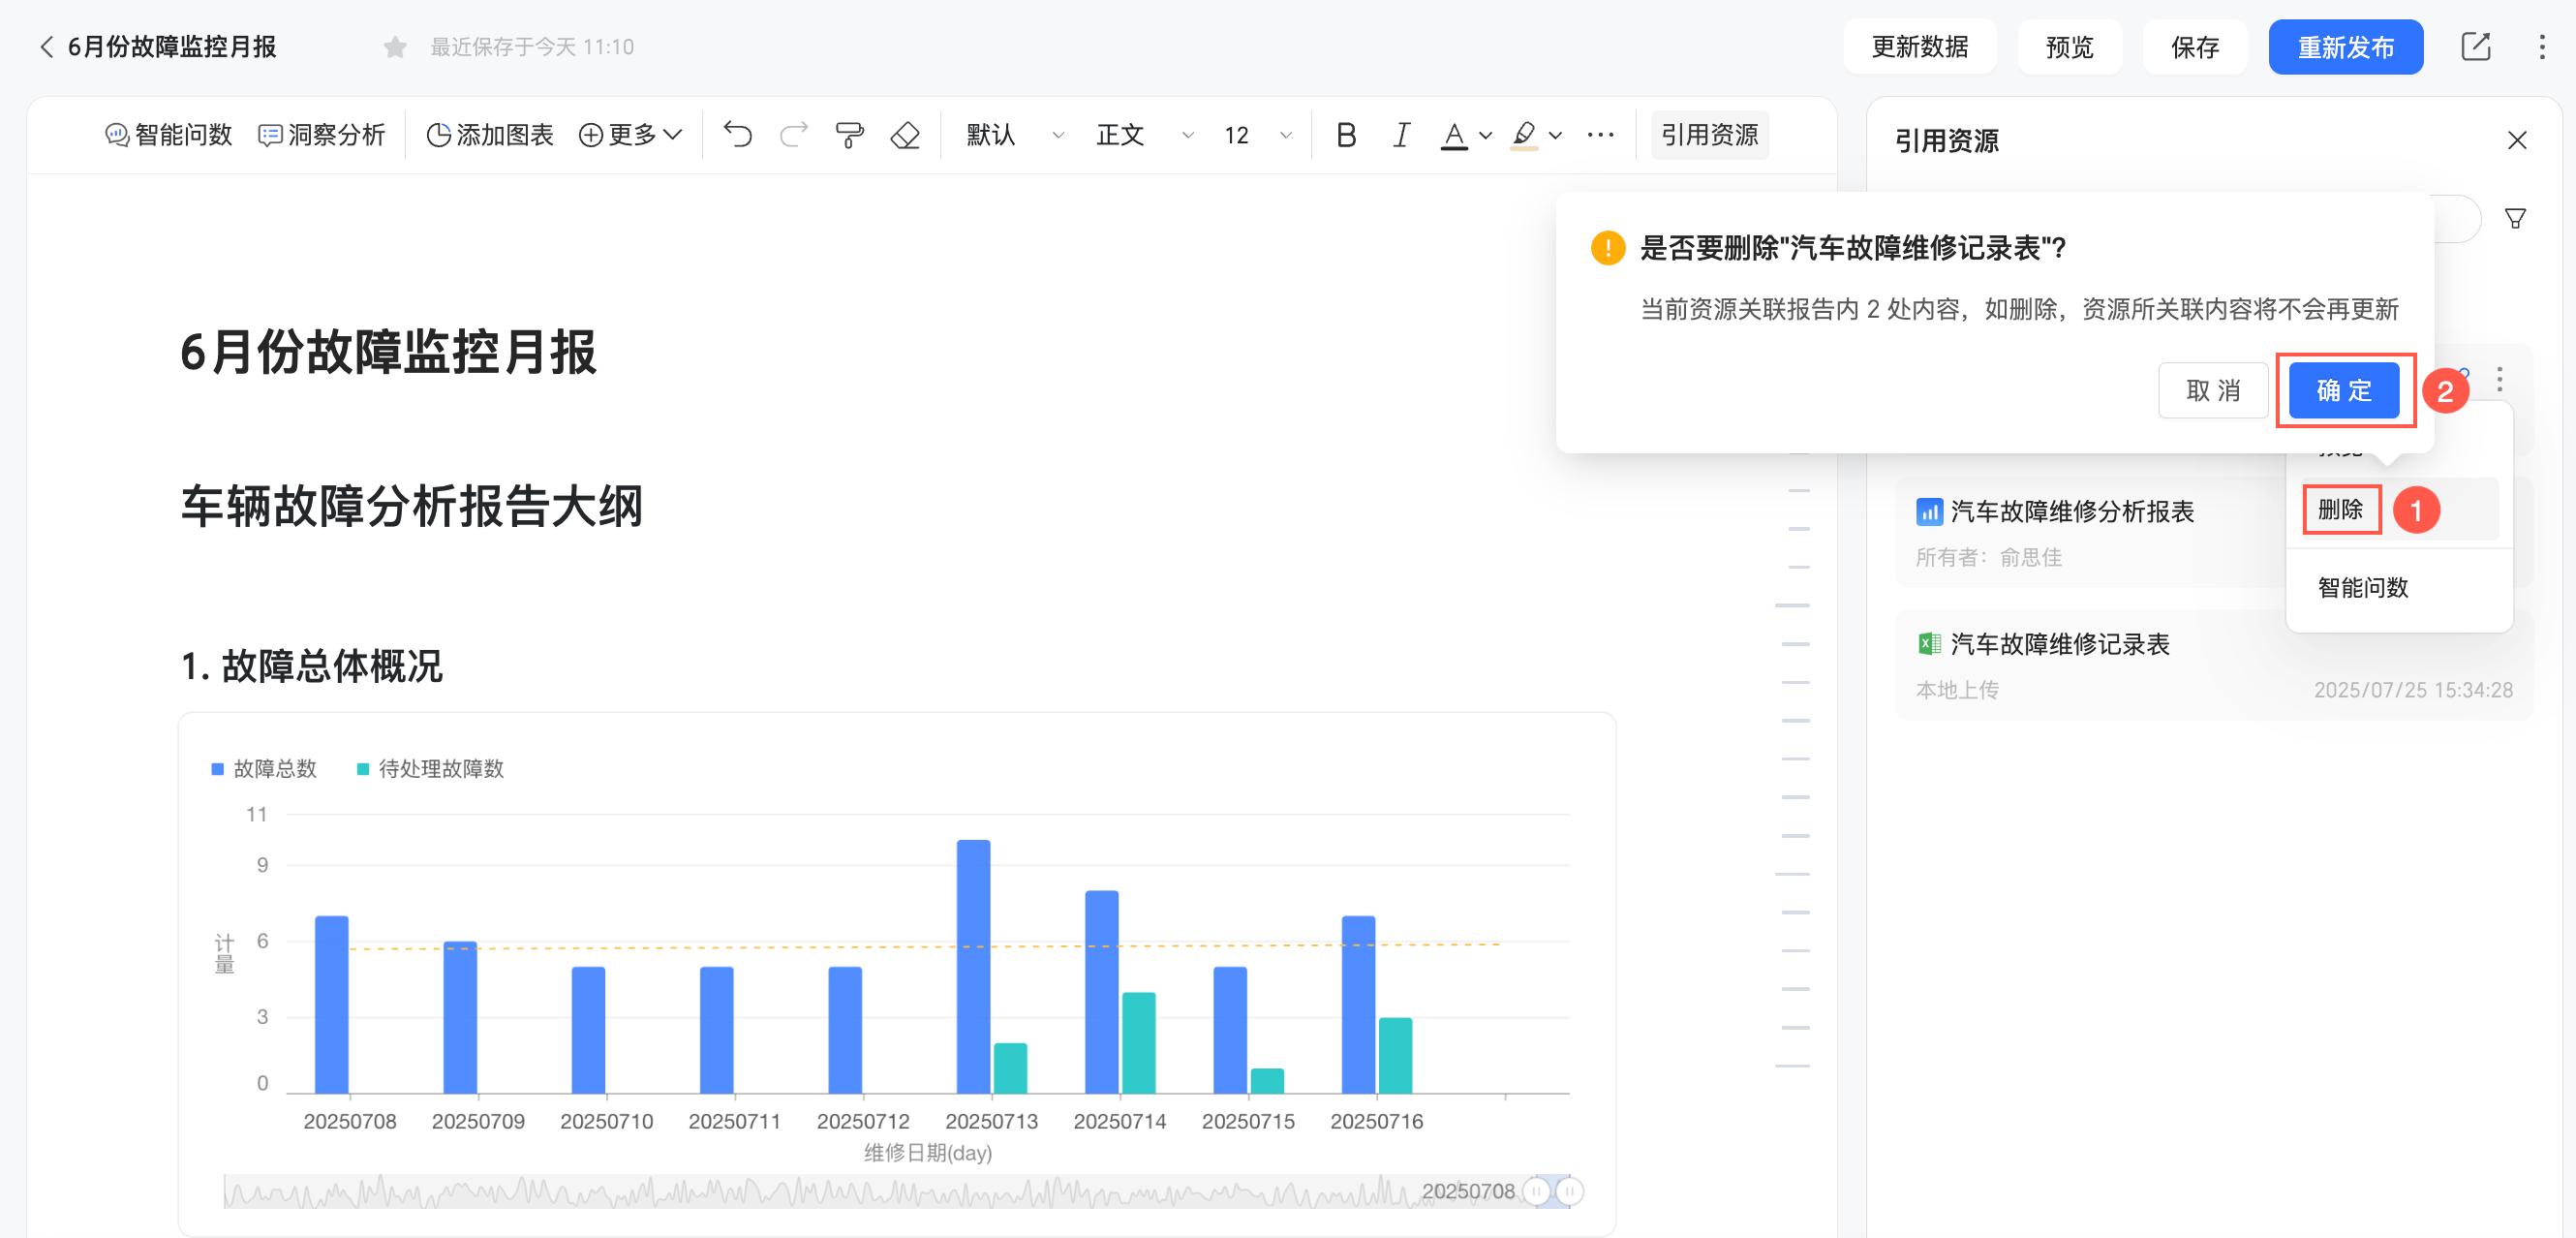The width and height of the screenshot is (2576, 1238).
Task: Open 洞察分析 in the toolbar
Action: pyautogui.click(x=322, y=135)
